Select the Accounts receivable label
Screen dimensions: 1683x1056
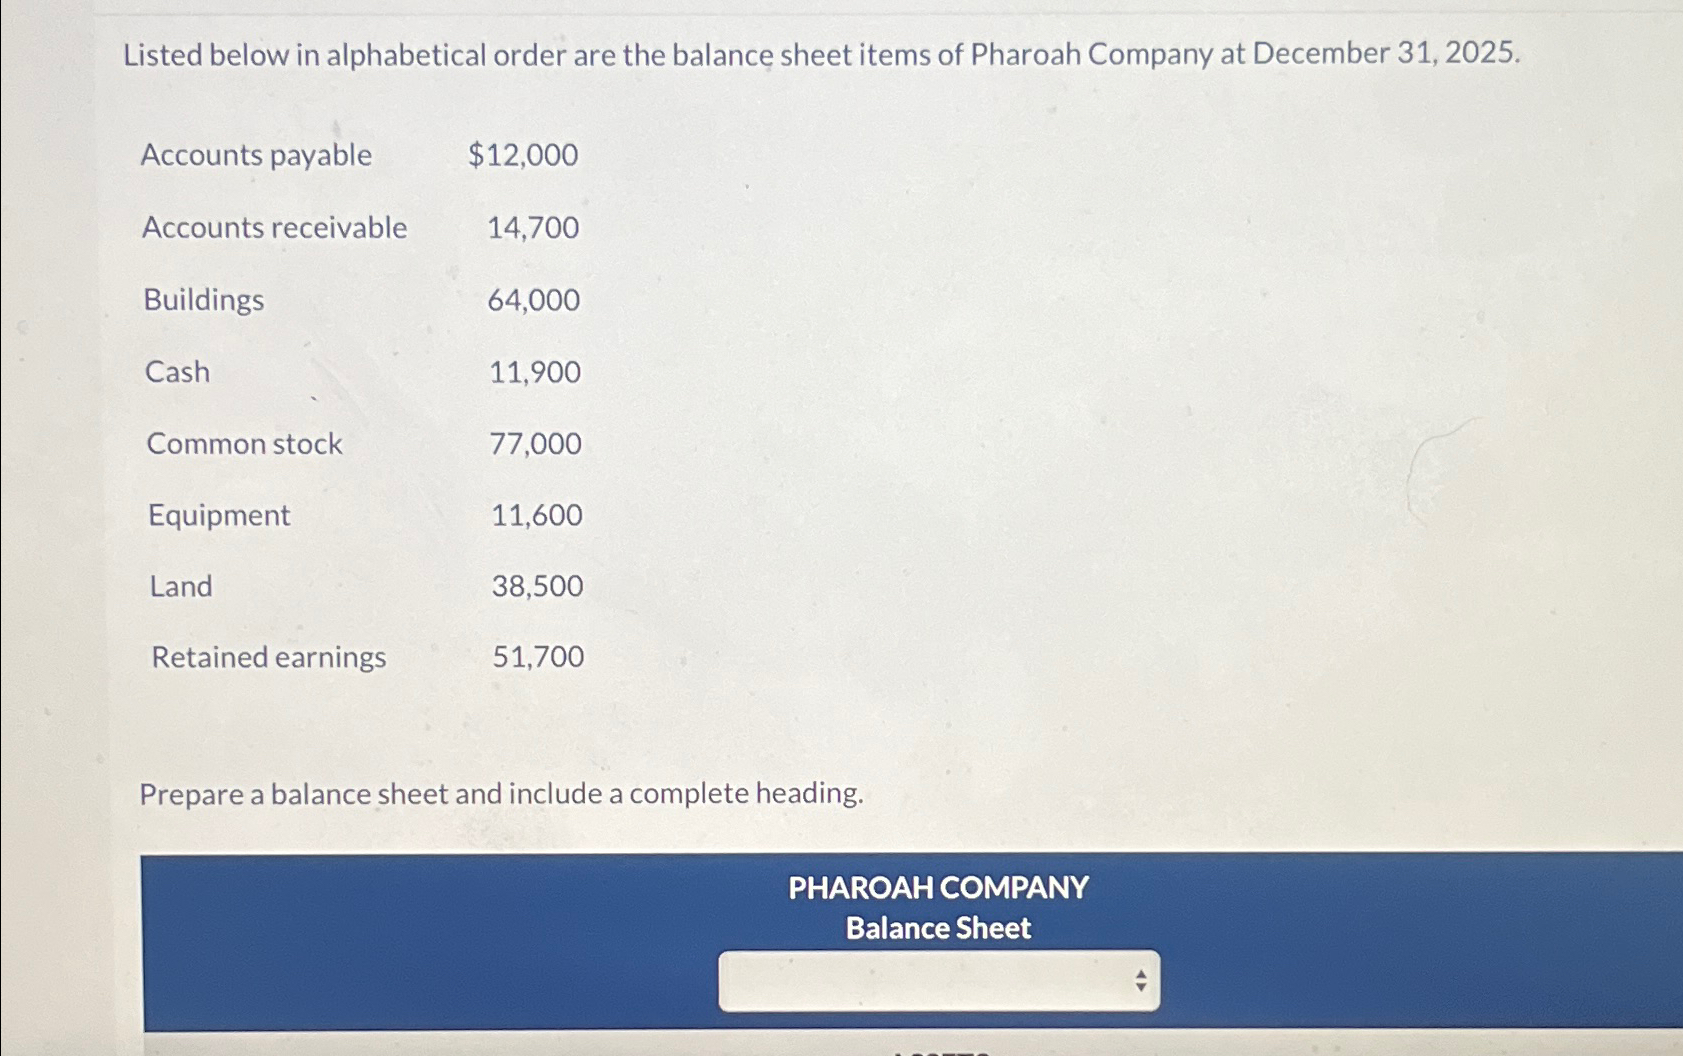tap(274, 227)
